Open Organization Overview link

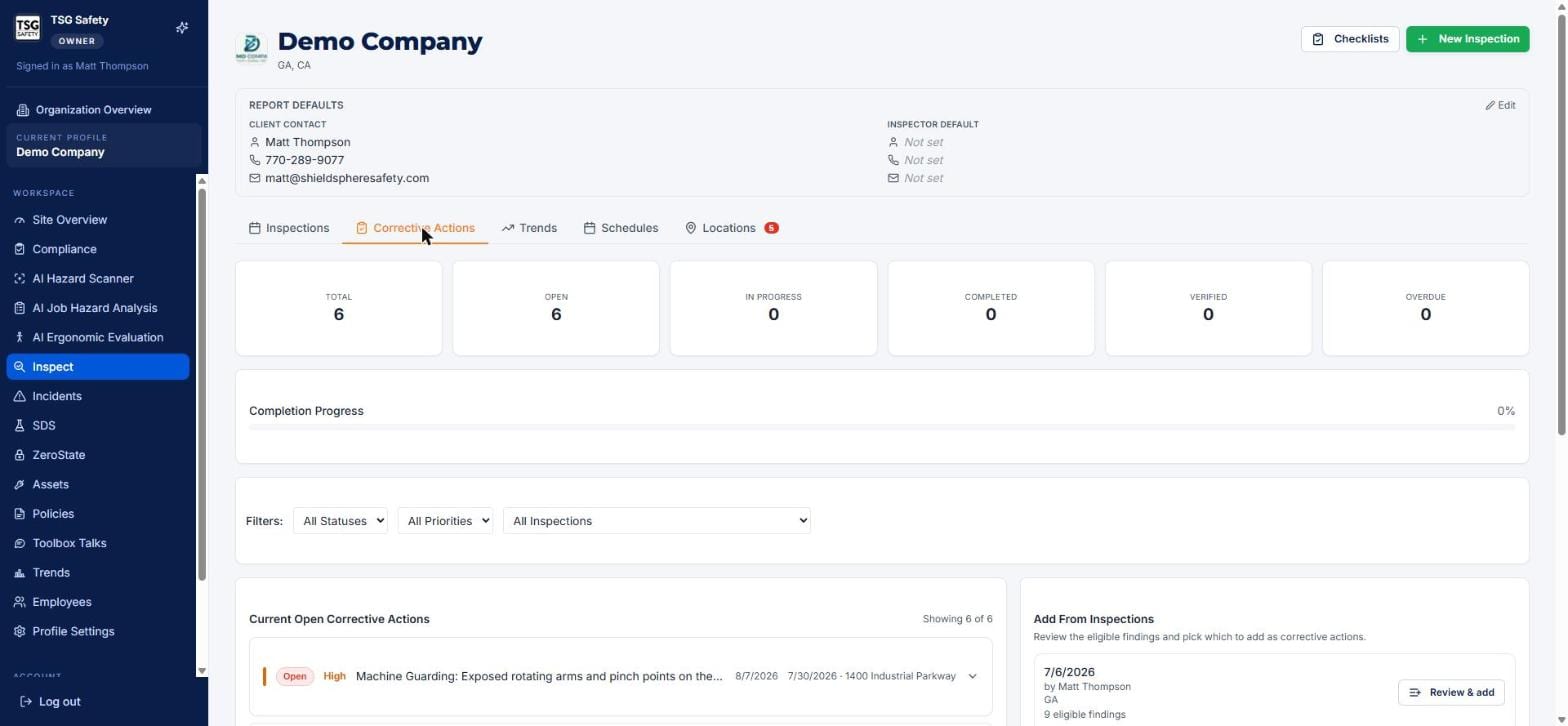(84, 110)
